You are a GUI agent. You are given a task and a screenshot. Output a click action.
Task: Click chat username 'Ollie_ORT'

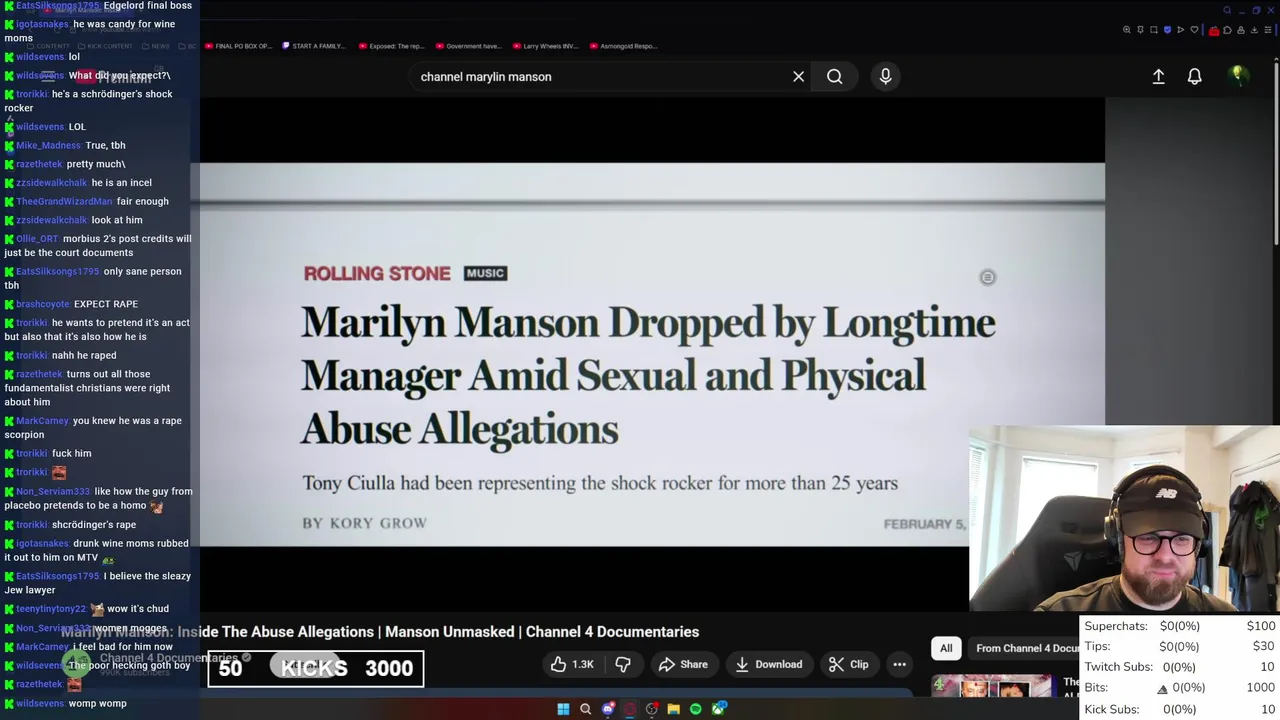click(37, 239)
